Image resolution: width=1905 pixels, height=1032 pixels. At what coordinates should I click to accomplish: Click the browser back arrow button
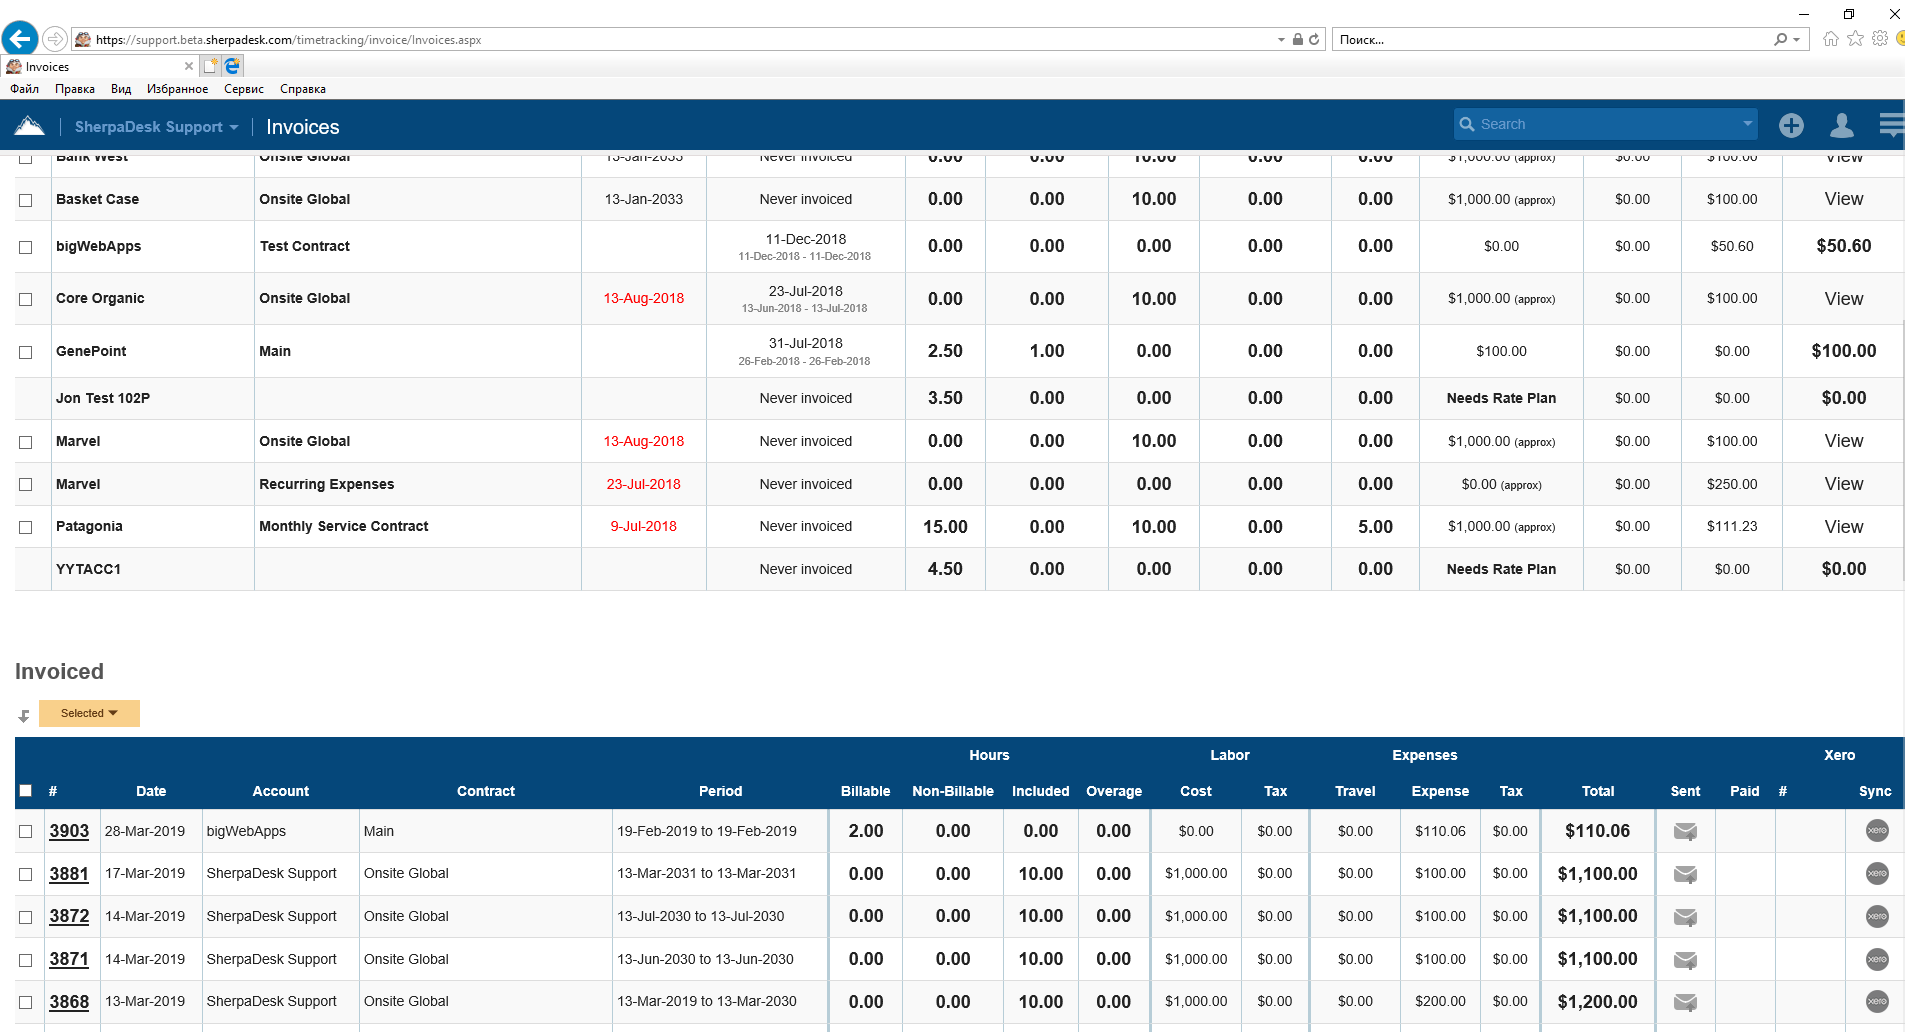tap(20, 39)
